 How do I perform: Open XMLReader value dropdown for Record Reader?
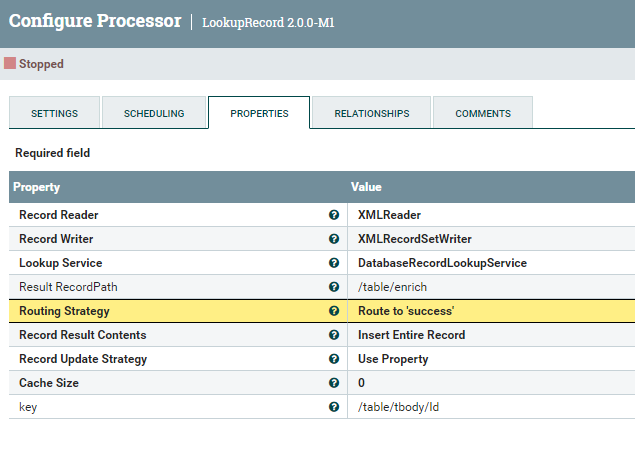[390, 215]
